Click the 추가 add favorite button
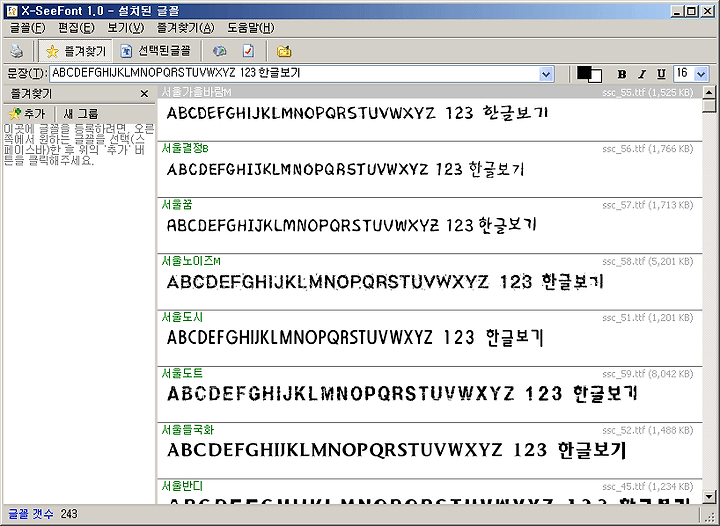 click(x=27, y=113)
